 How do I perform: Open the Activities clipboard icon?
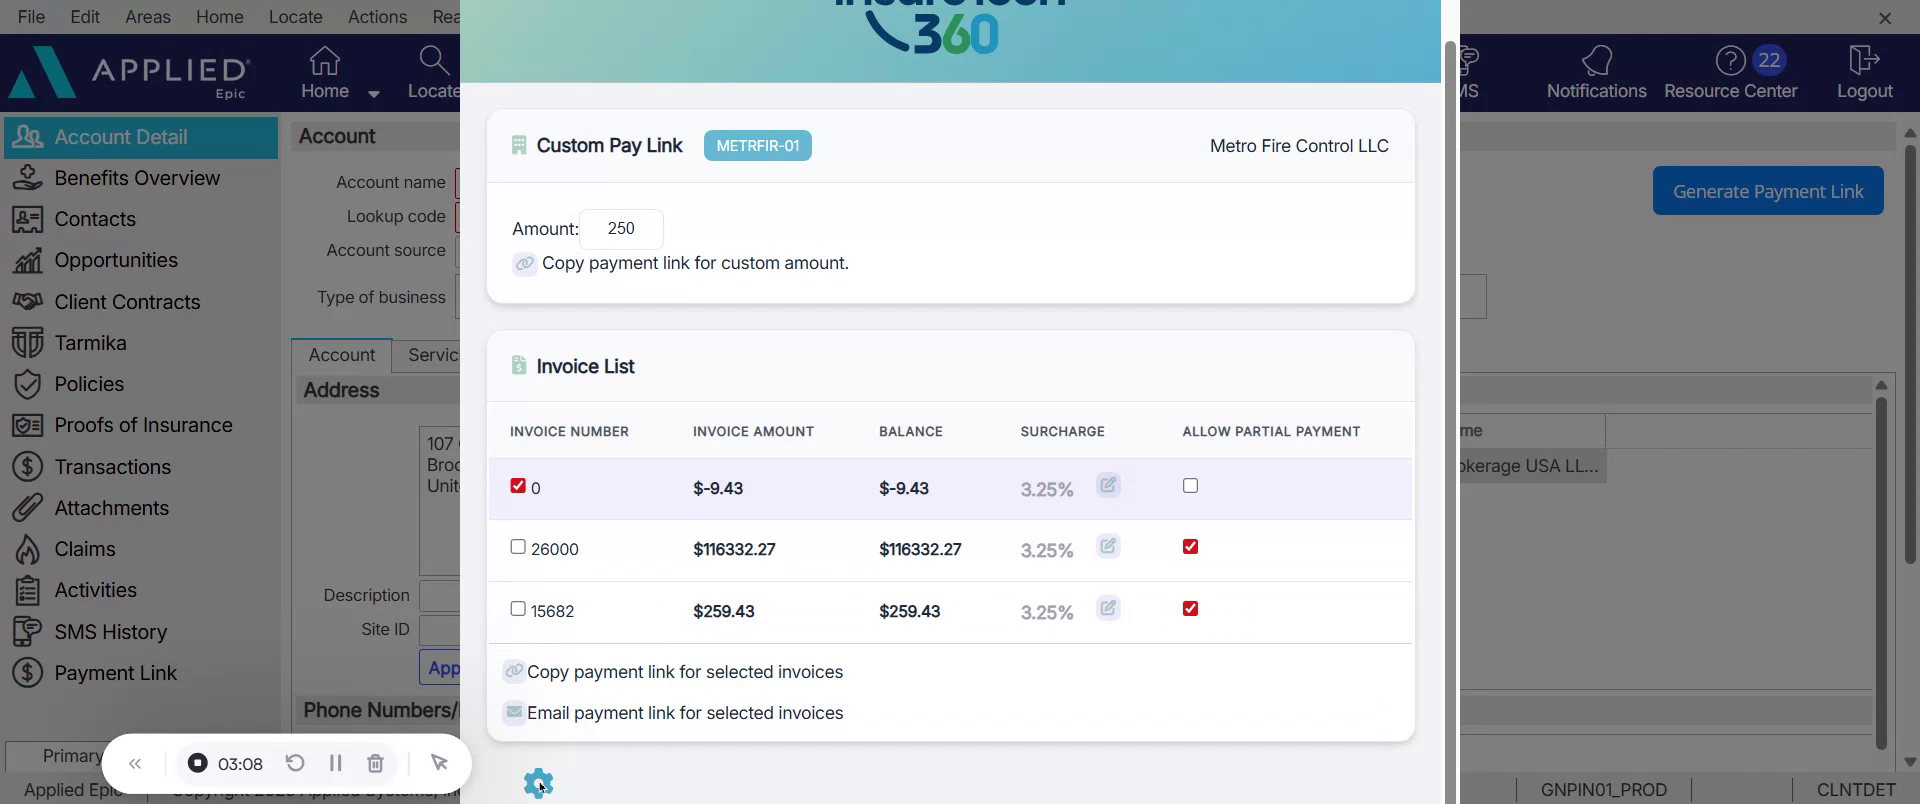(x=27, y=590)
